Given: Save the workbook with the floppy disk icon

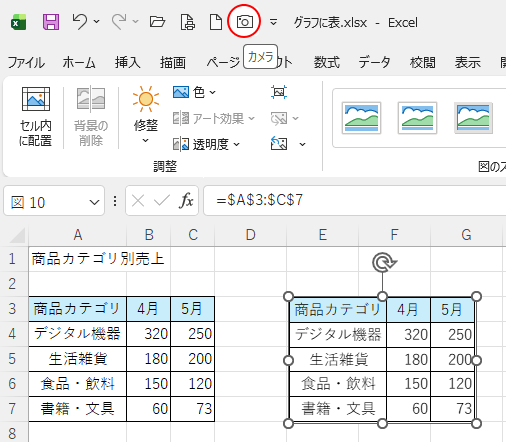Looking at the screenshot, I should pos(51,22).
